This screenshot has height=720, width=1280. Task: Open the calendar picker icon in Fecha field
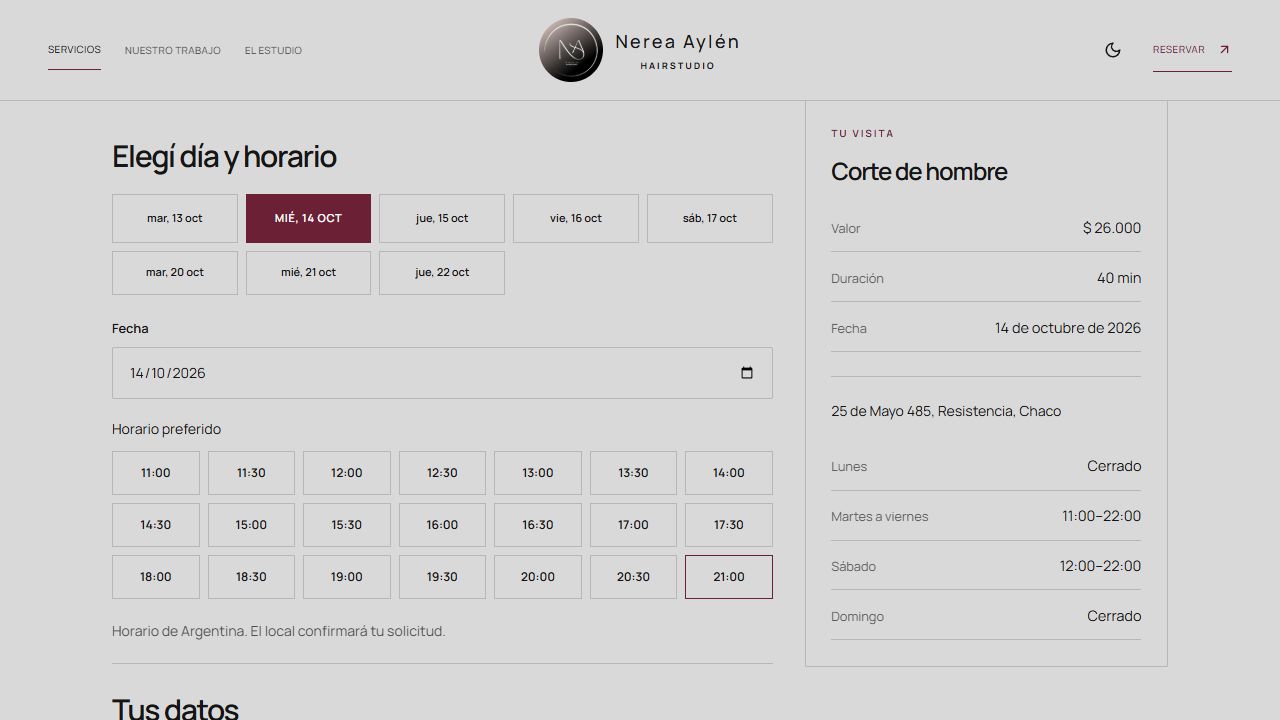(x=747, y=373)
